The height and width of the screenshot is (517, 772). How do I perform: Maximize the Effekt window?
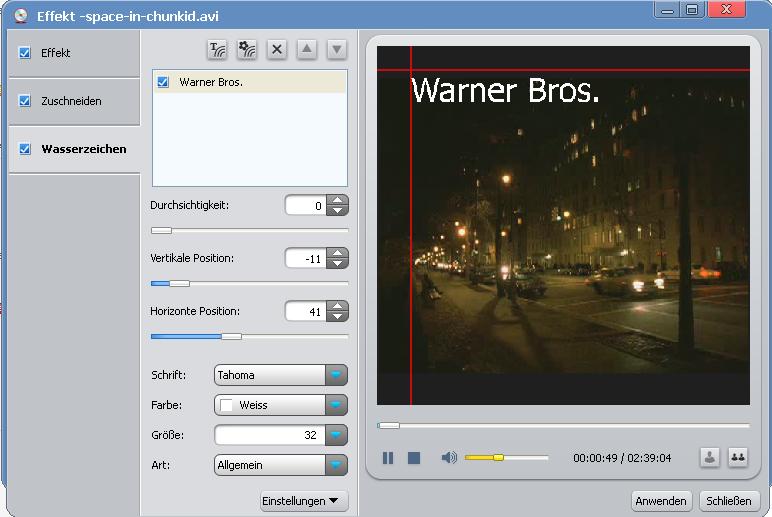pyautogui.click(x=692, y=10)
